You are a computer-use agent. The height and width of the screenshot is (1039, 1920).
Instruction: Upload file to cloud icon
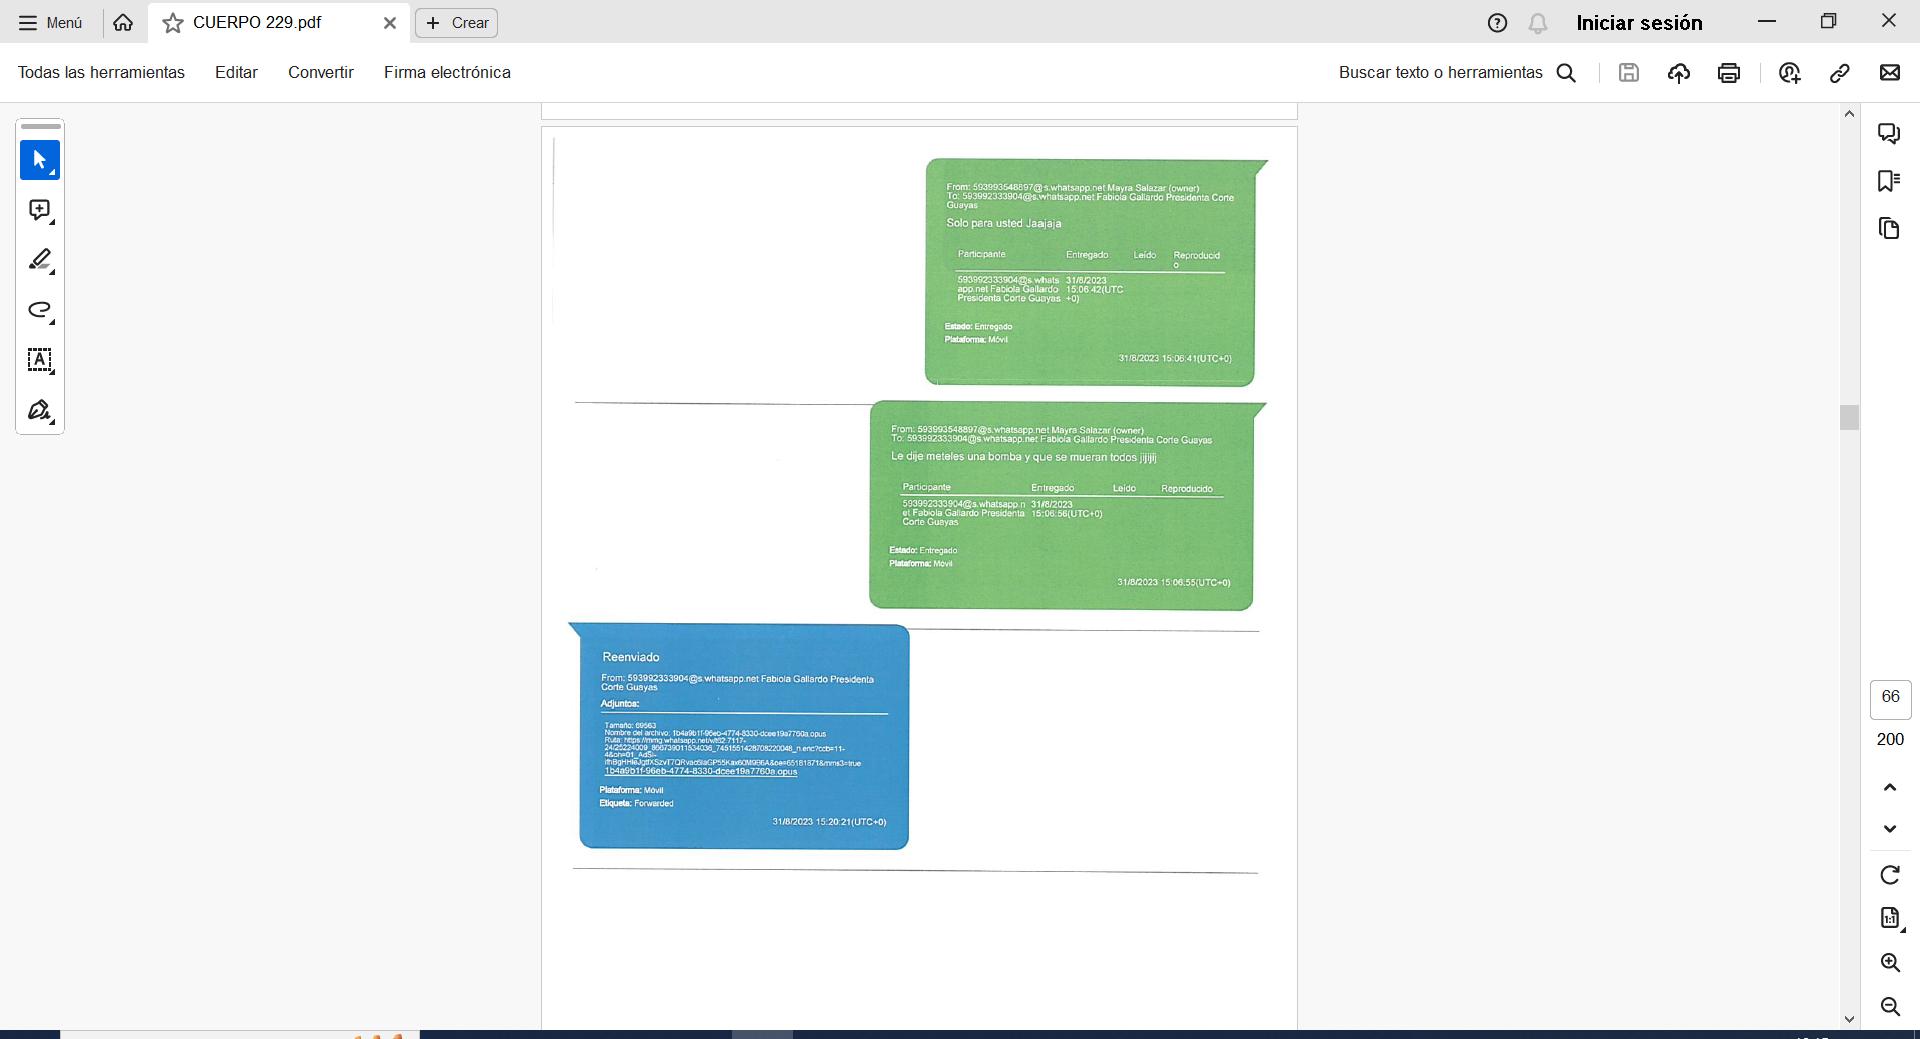[x=1679, y=72]
